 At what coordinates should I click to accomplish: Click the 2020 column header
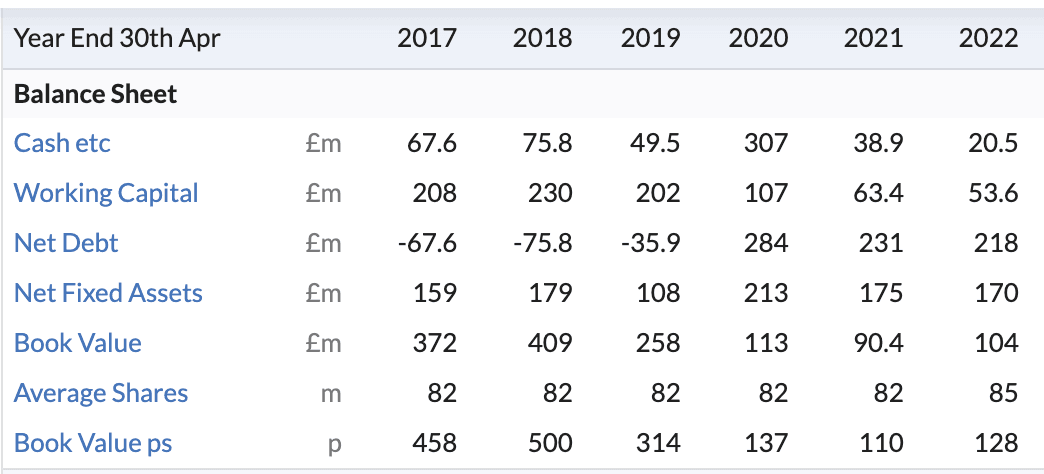(x=758, y=39)
